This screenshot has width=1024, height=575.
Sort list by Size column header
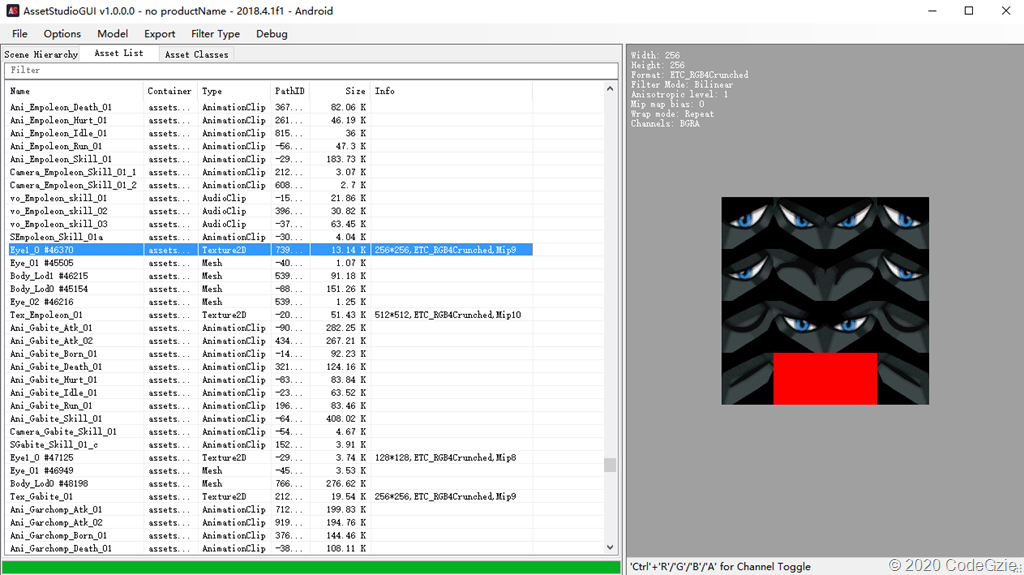[x=340, y=91]
